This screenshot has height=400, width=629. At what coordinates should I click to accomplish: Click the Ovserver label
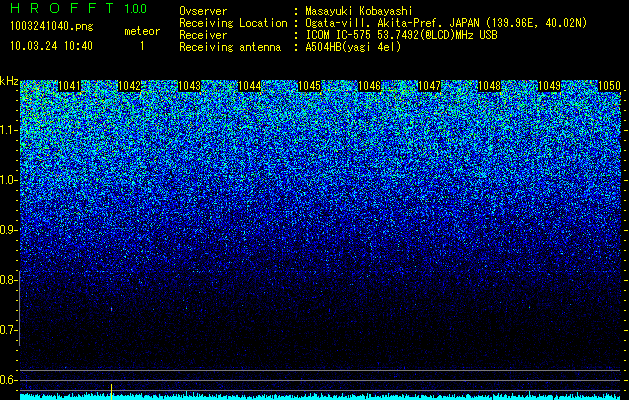[203, 11]
